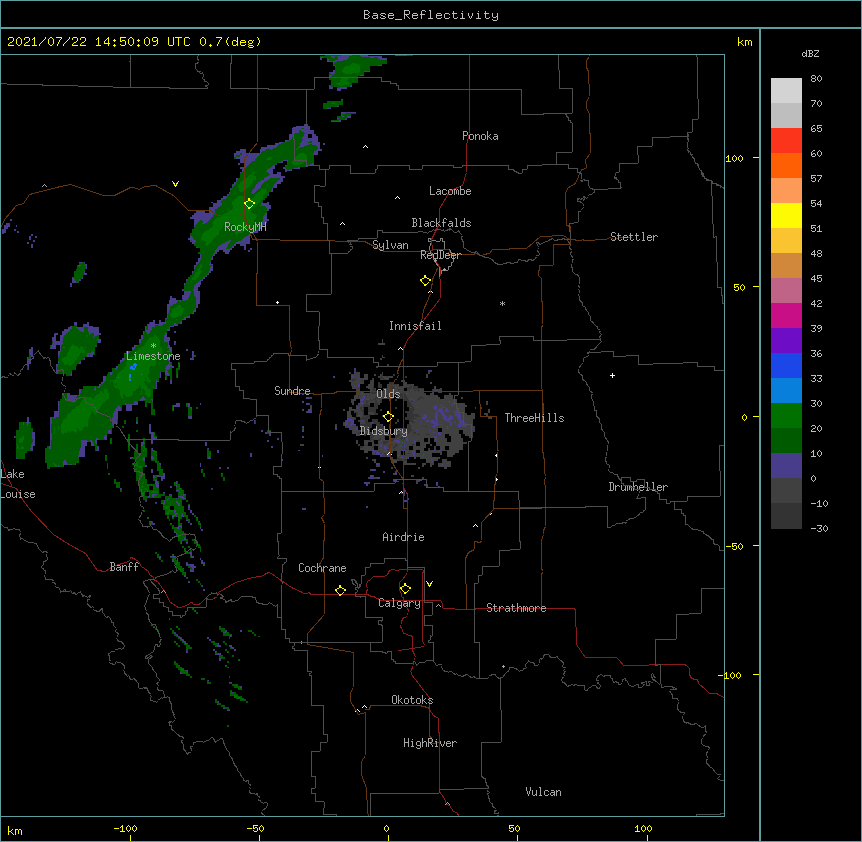Click the -30 value in dBZ legend
The width and height of the screenshot is (862, 842).
click(819, 528)
